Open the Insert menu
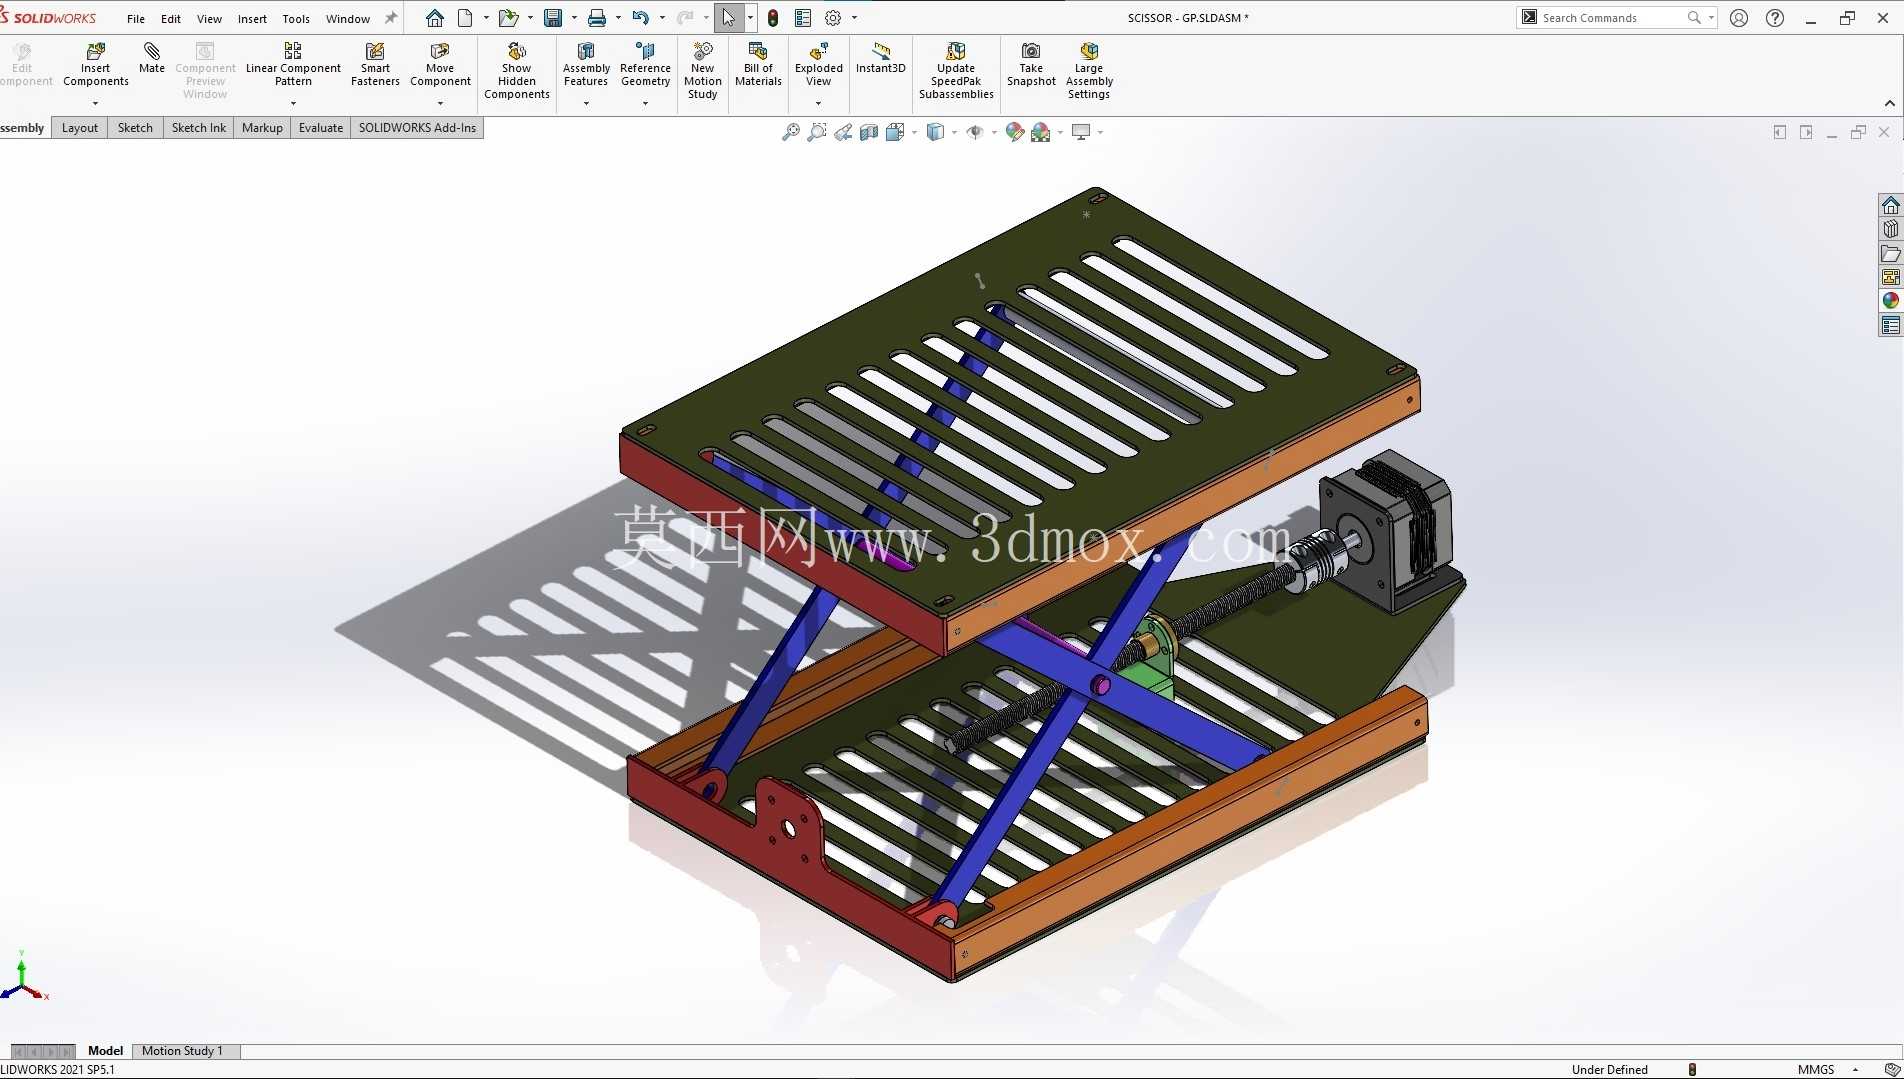The image size is (1904, 1079). point(252,18)
